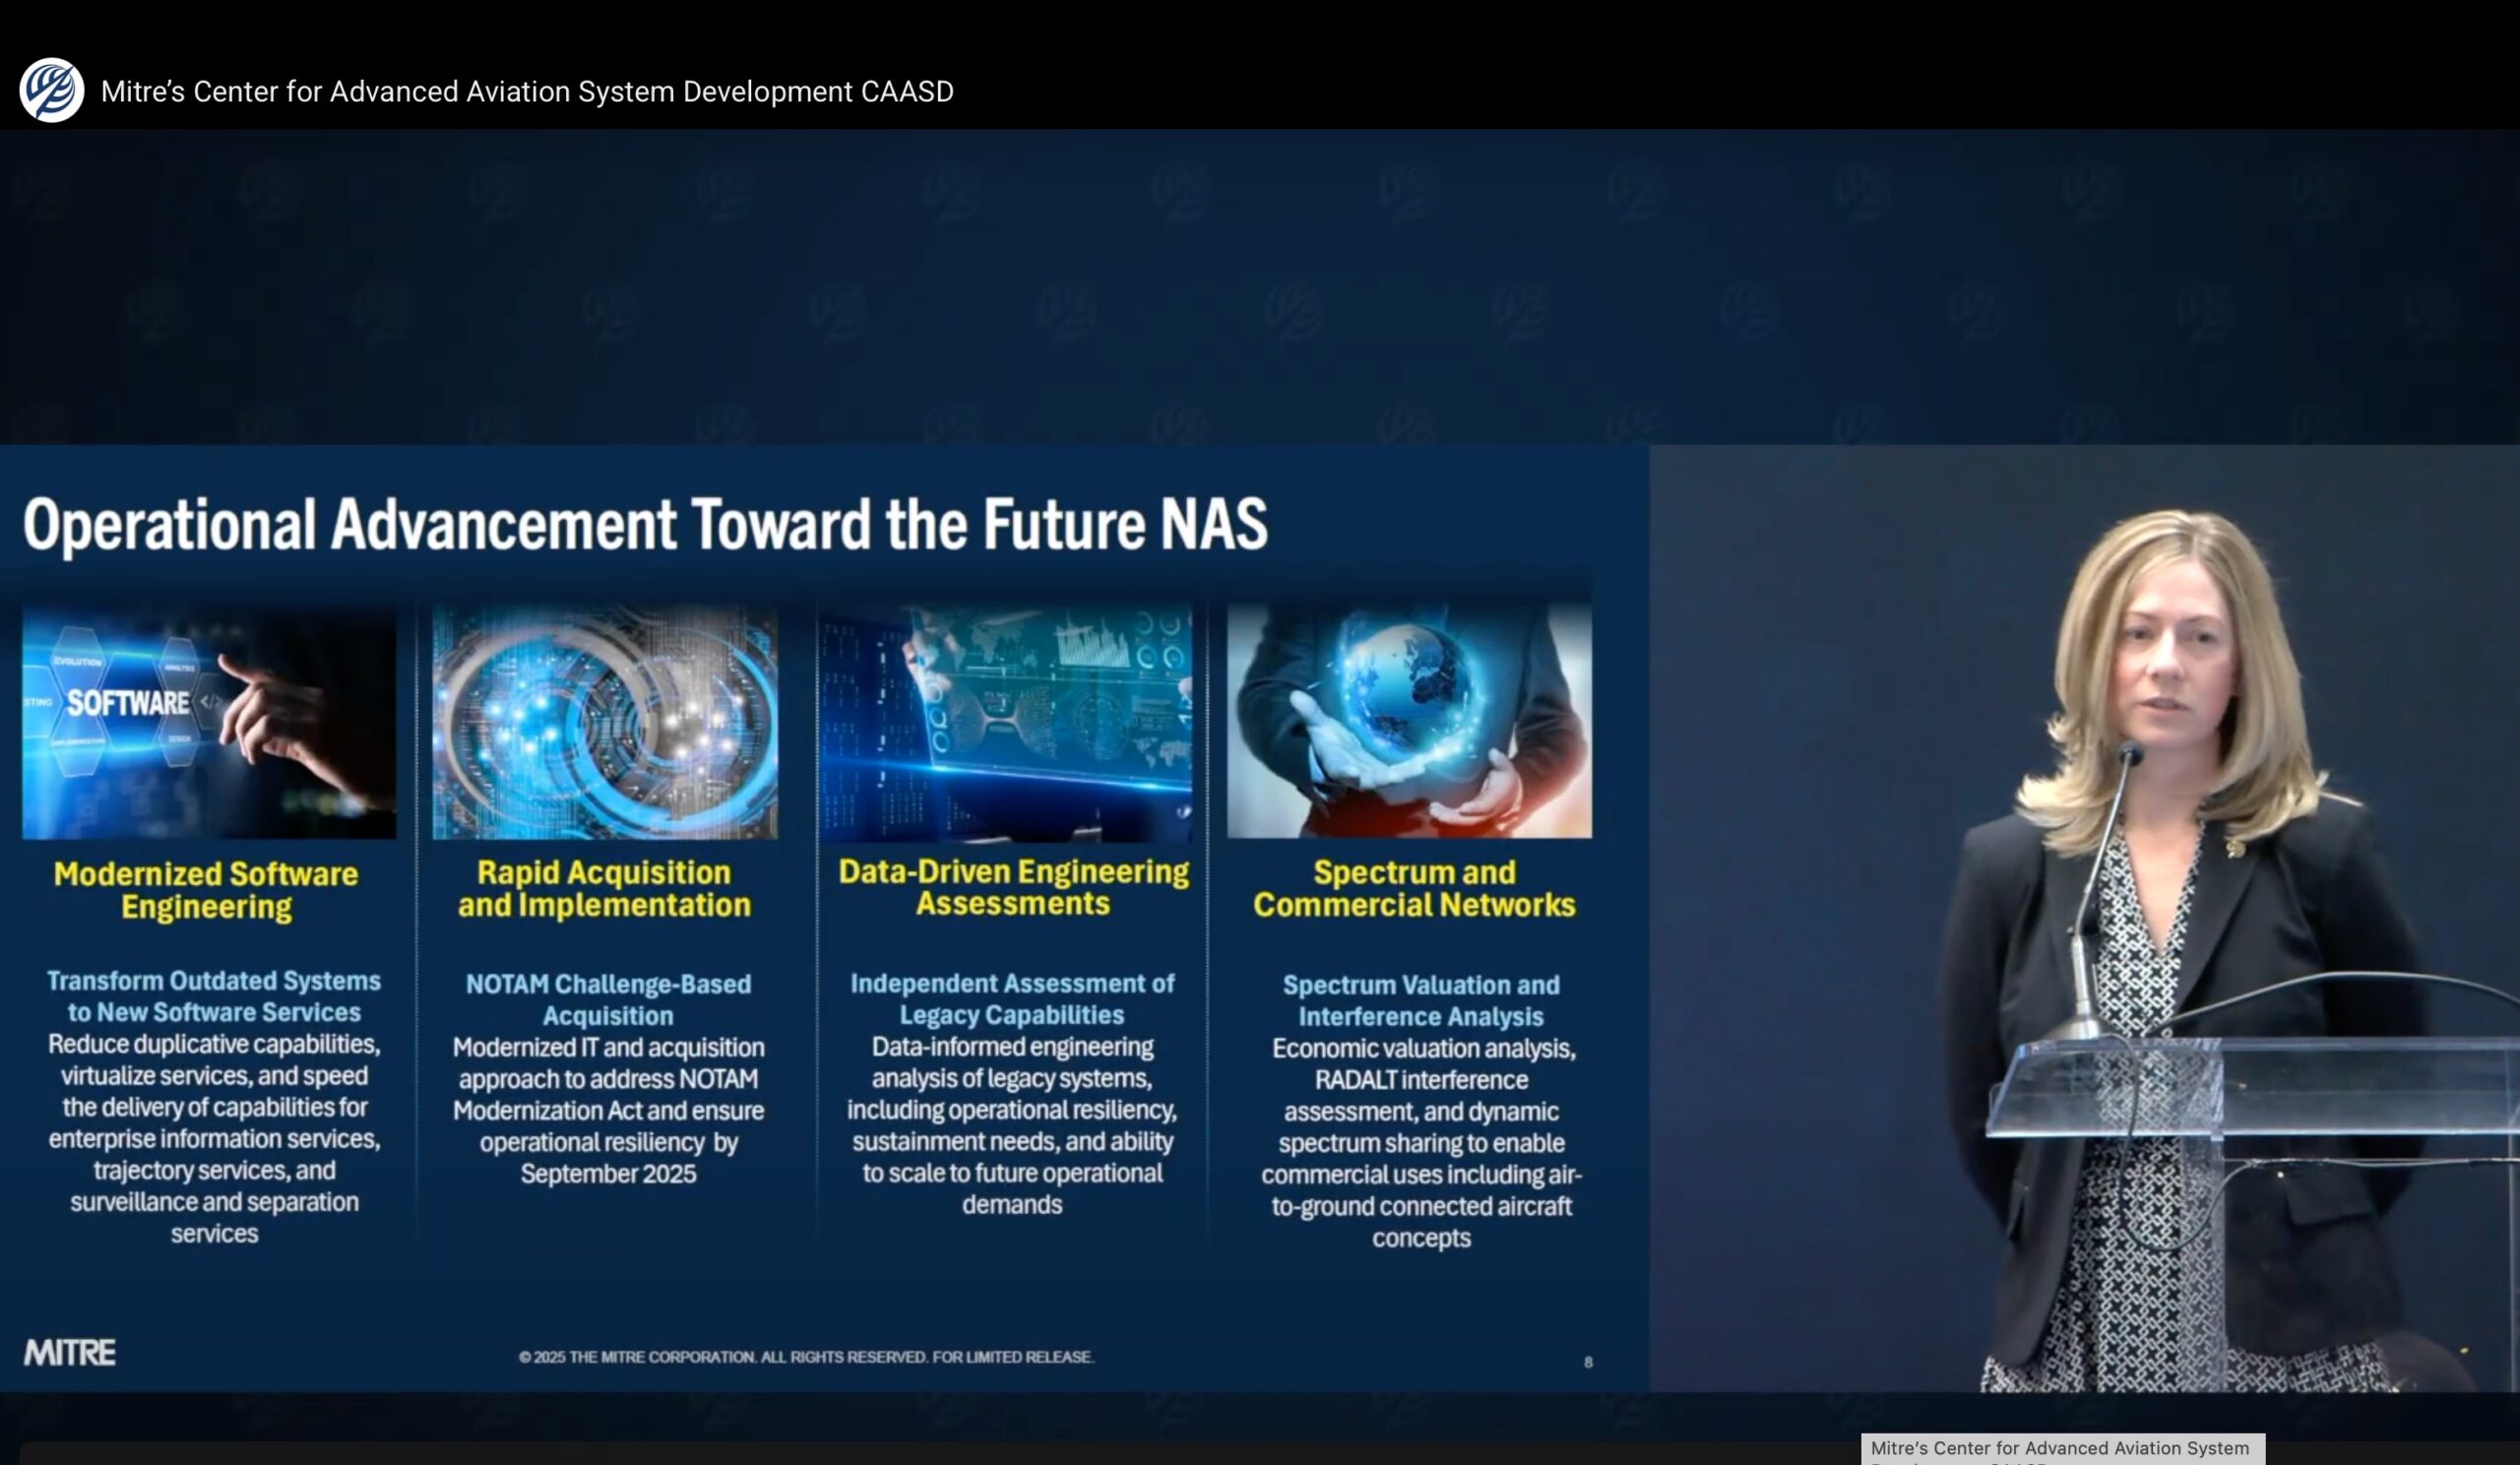Click the slide page number 8
2520x1465 pixels.
click(1588, 1362)
